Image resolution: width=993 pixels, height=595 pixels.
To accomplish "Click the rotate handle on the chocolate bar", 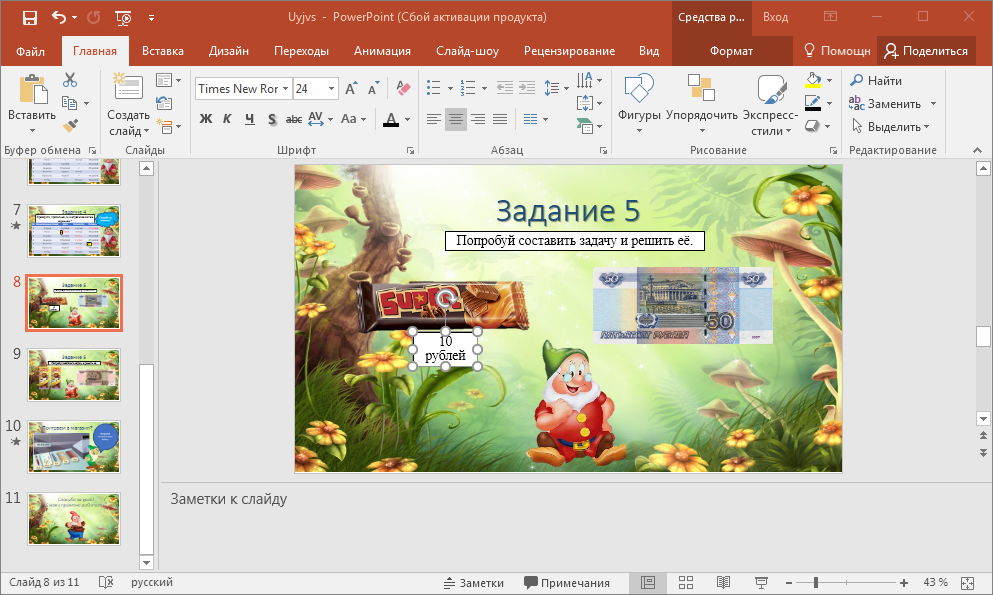I will 446,298.
